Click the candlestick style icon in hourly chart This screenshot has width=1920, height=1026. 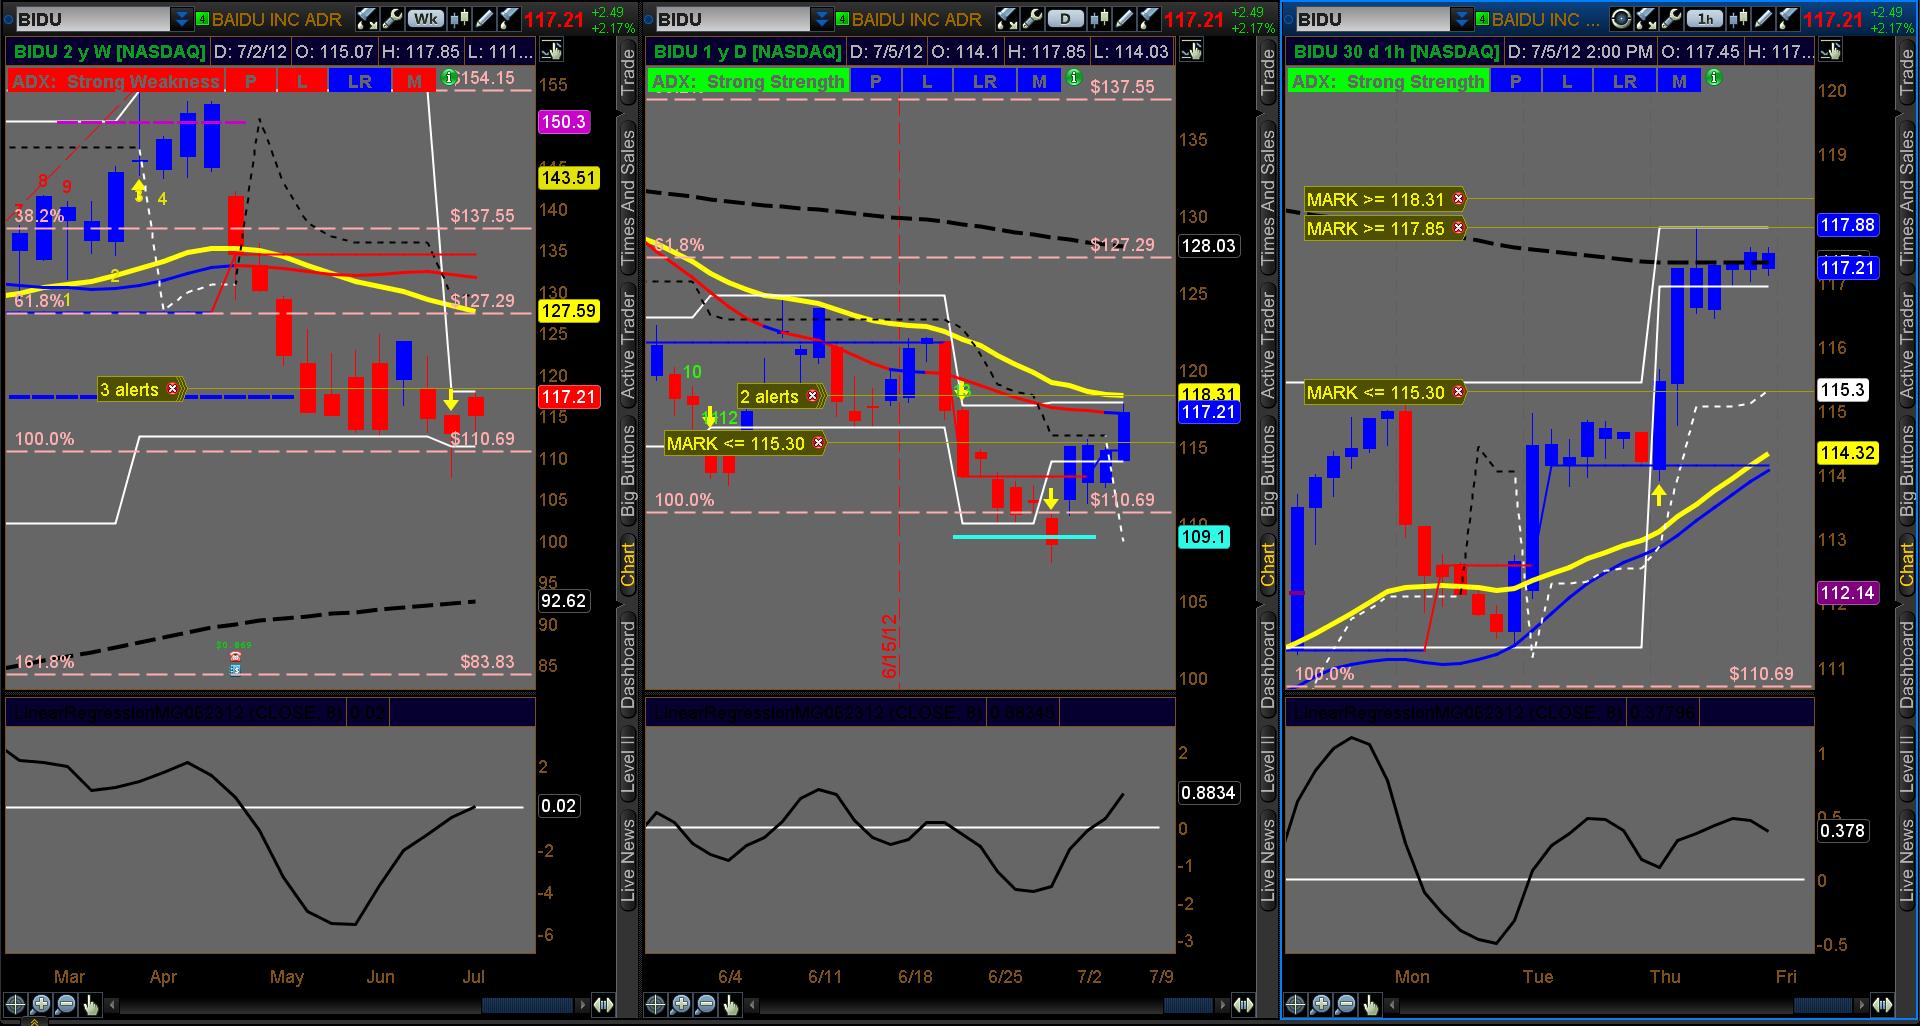pyautogui.click(x=1741, y=19)
